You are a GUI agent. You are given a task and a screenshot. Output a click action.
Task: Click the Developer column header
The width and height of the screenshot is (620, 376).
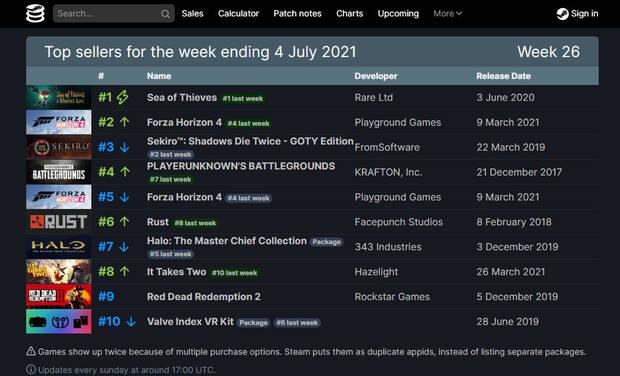pos(376,76)
